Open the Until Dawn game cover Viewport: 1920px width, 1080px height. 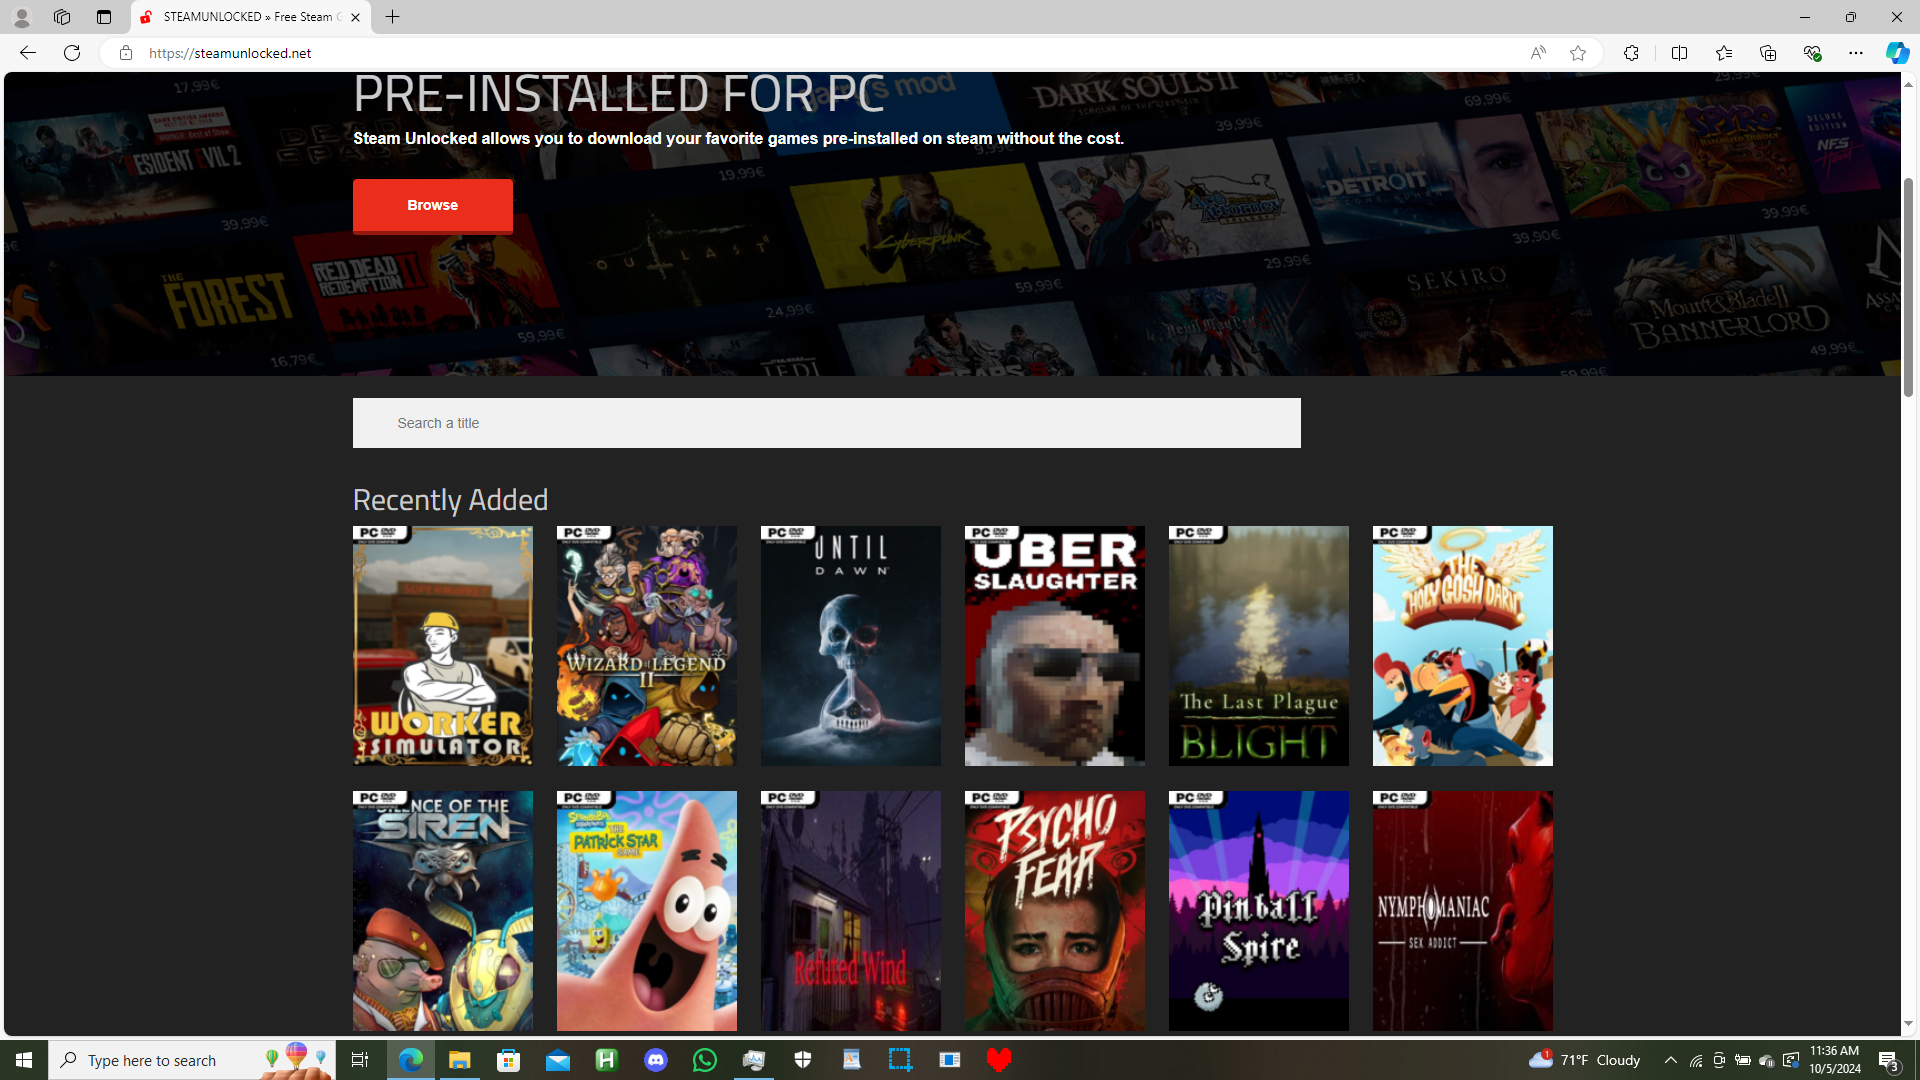(850, 646)
